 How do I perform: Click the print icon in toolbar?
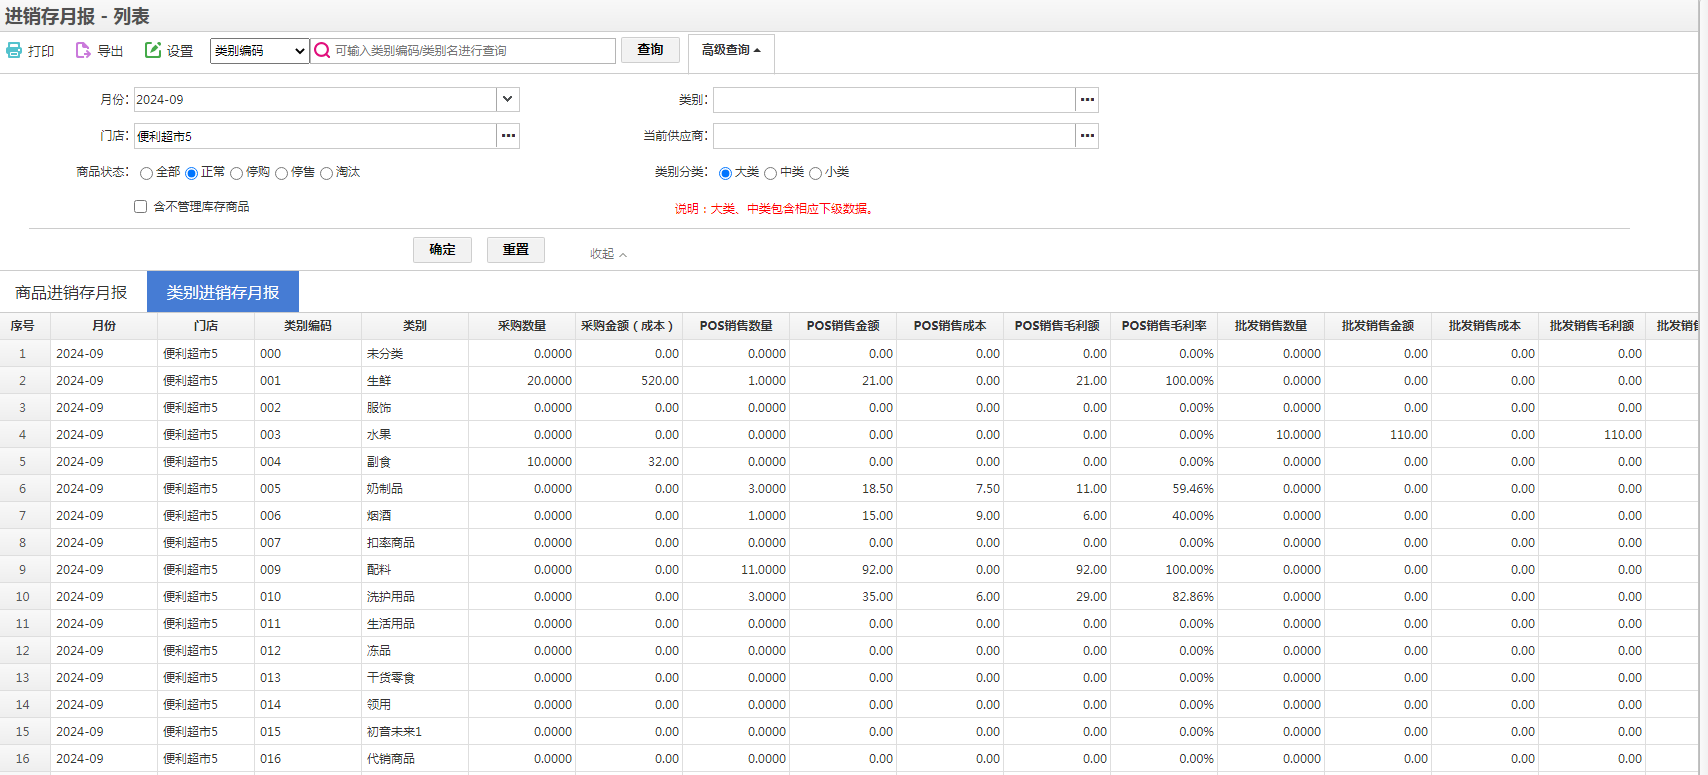click(15, 50)
